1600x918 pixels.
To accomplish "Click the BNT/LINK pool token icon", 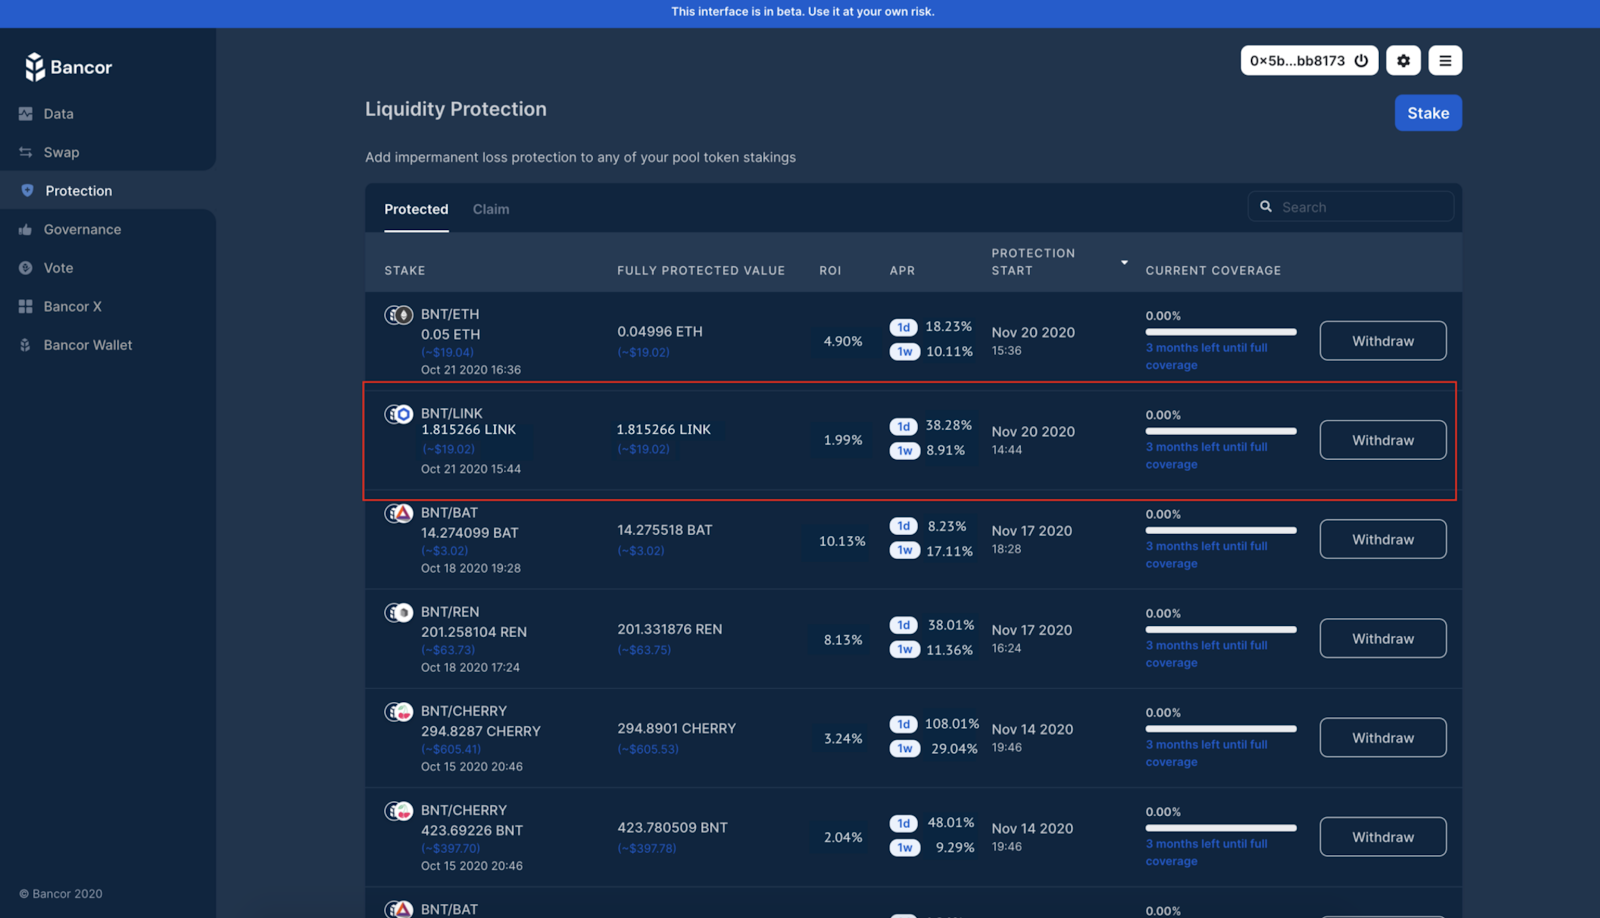I will (399, 414).
